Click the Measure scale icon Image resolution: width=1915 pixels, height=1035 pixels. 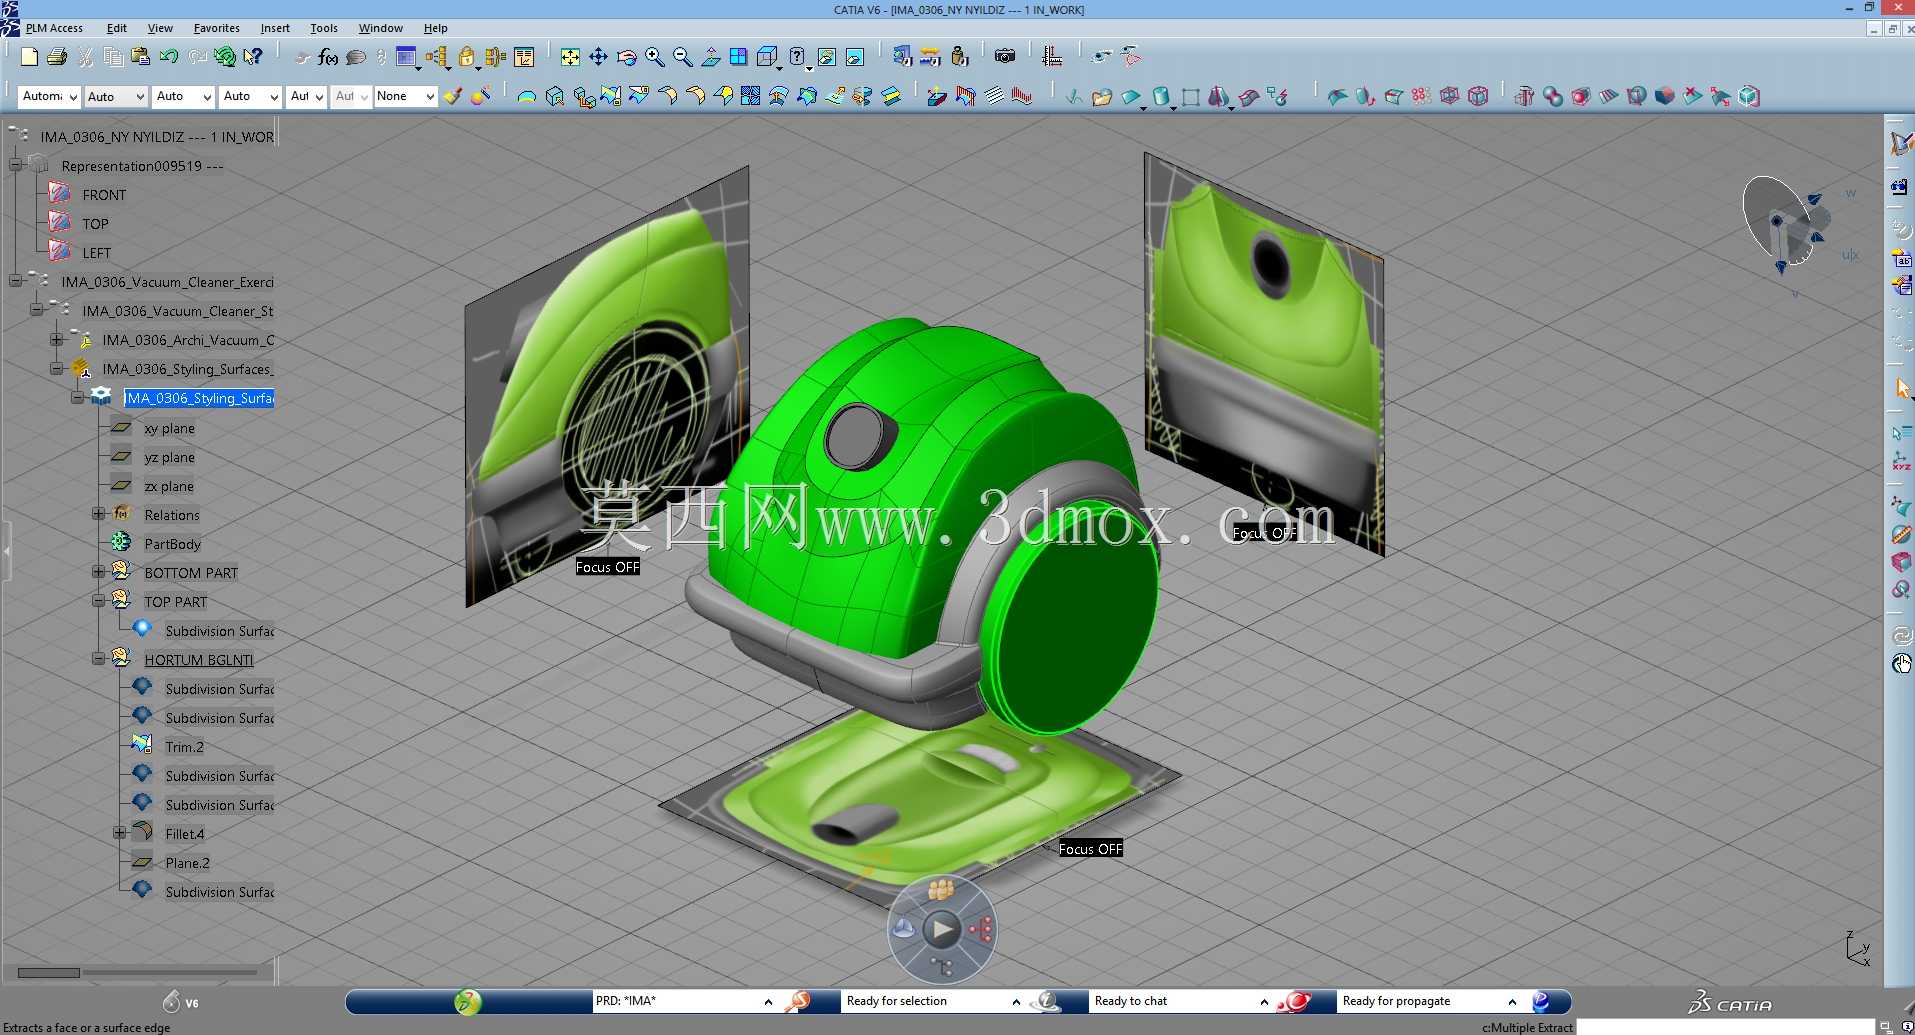(x=1051, y=57)
